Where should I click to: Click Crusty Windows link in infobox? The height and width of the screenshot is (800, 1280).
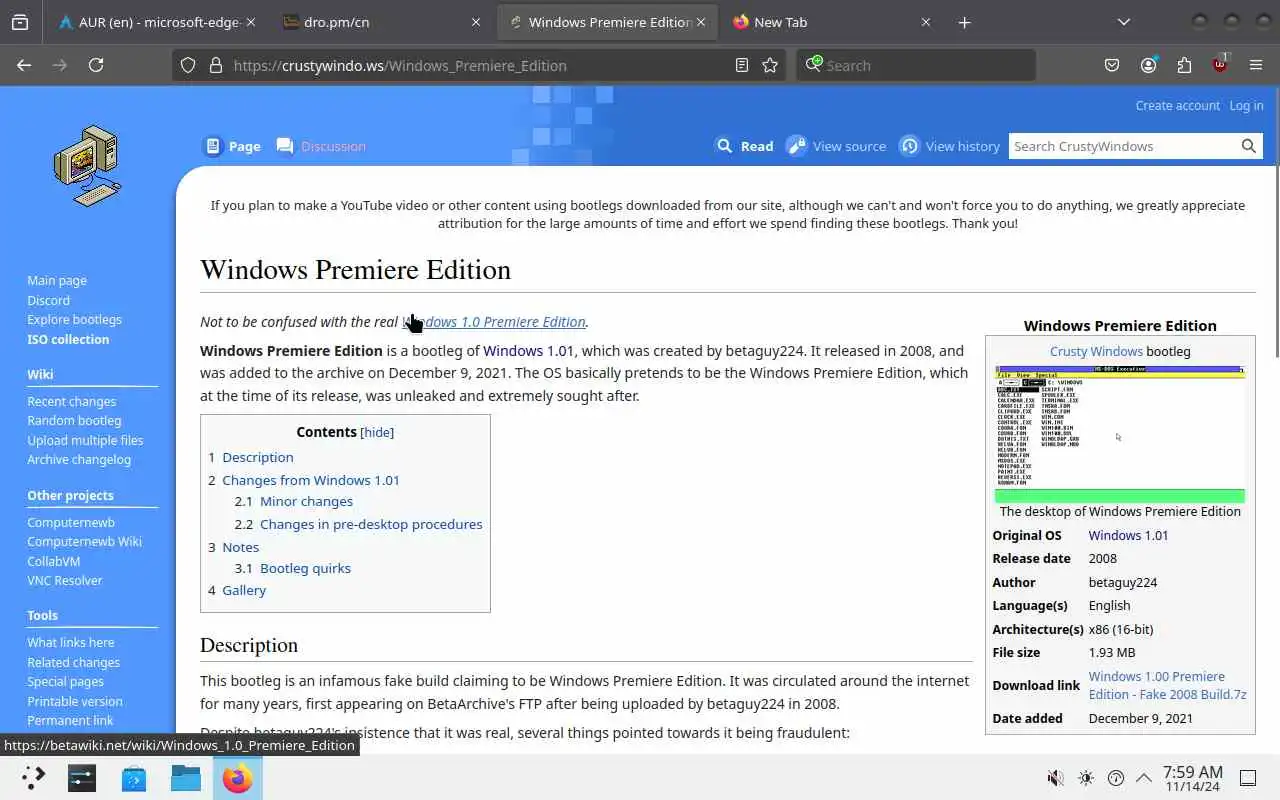coord(1096,351)
